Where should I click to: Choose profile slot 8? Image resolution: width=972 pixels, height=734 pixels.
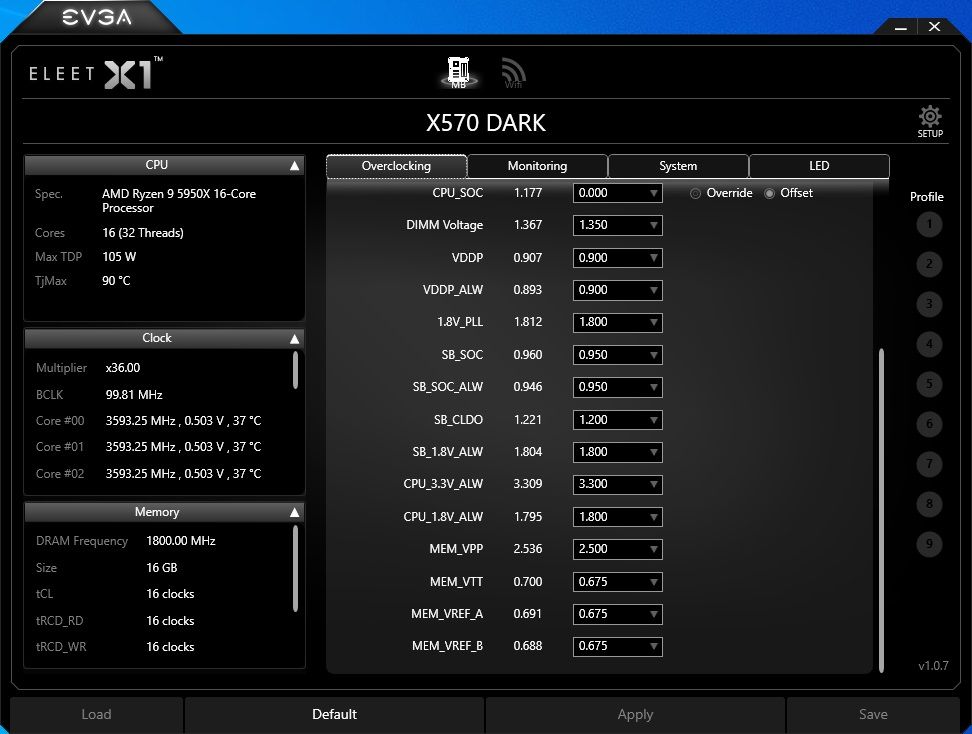[x=929, y=503]
